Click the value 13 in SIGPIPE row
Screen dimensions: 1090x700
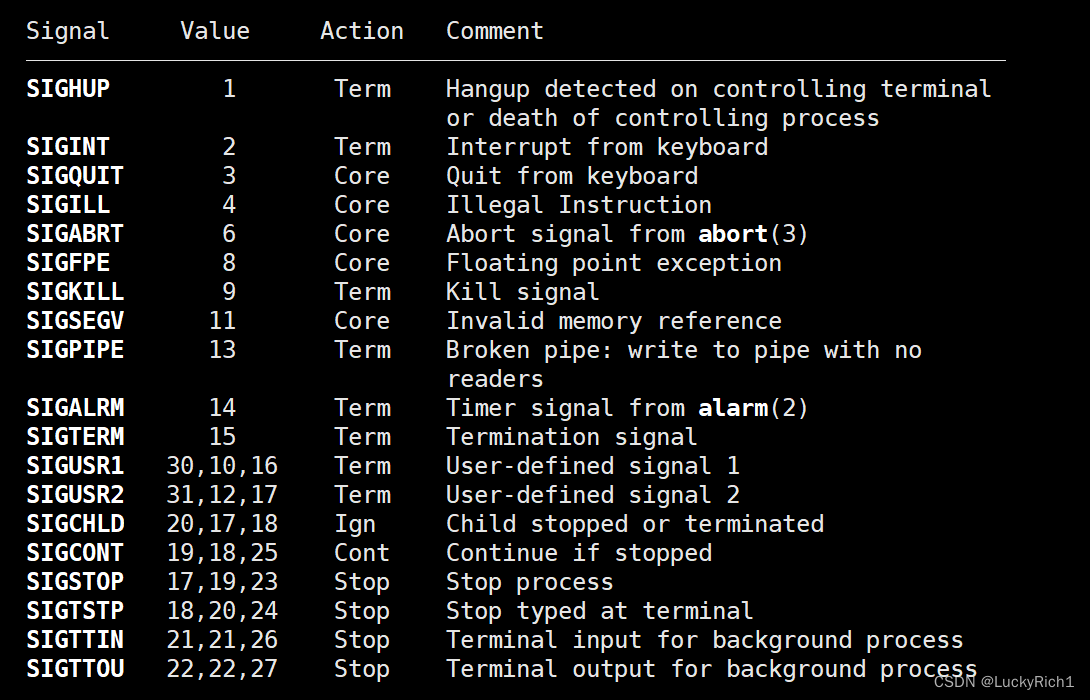(222, 350)
